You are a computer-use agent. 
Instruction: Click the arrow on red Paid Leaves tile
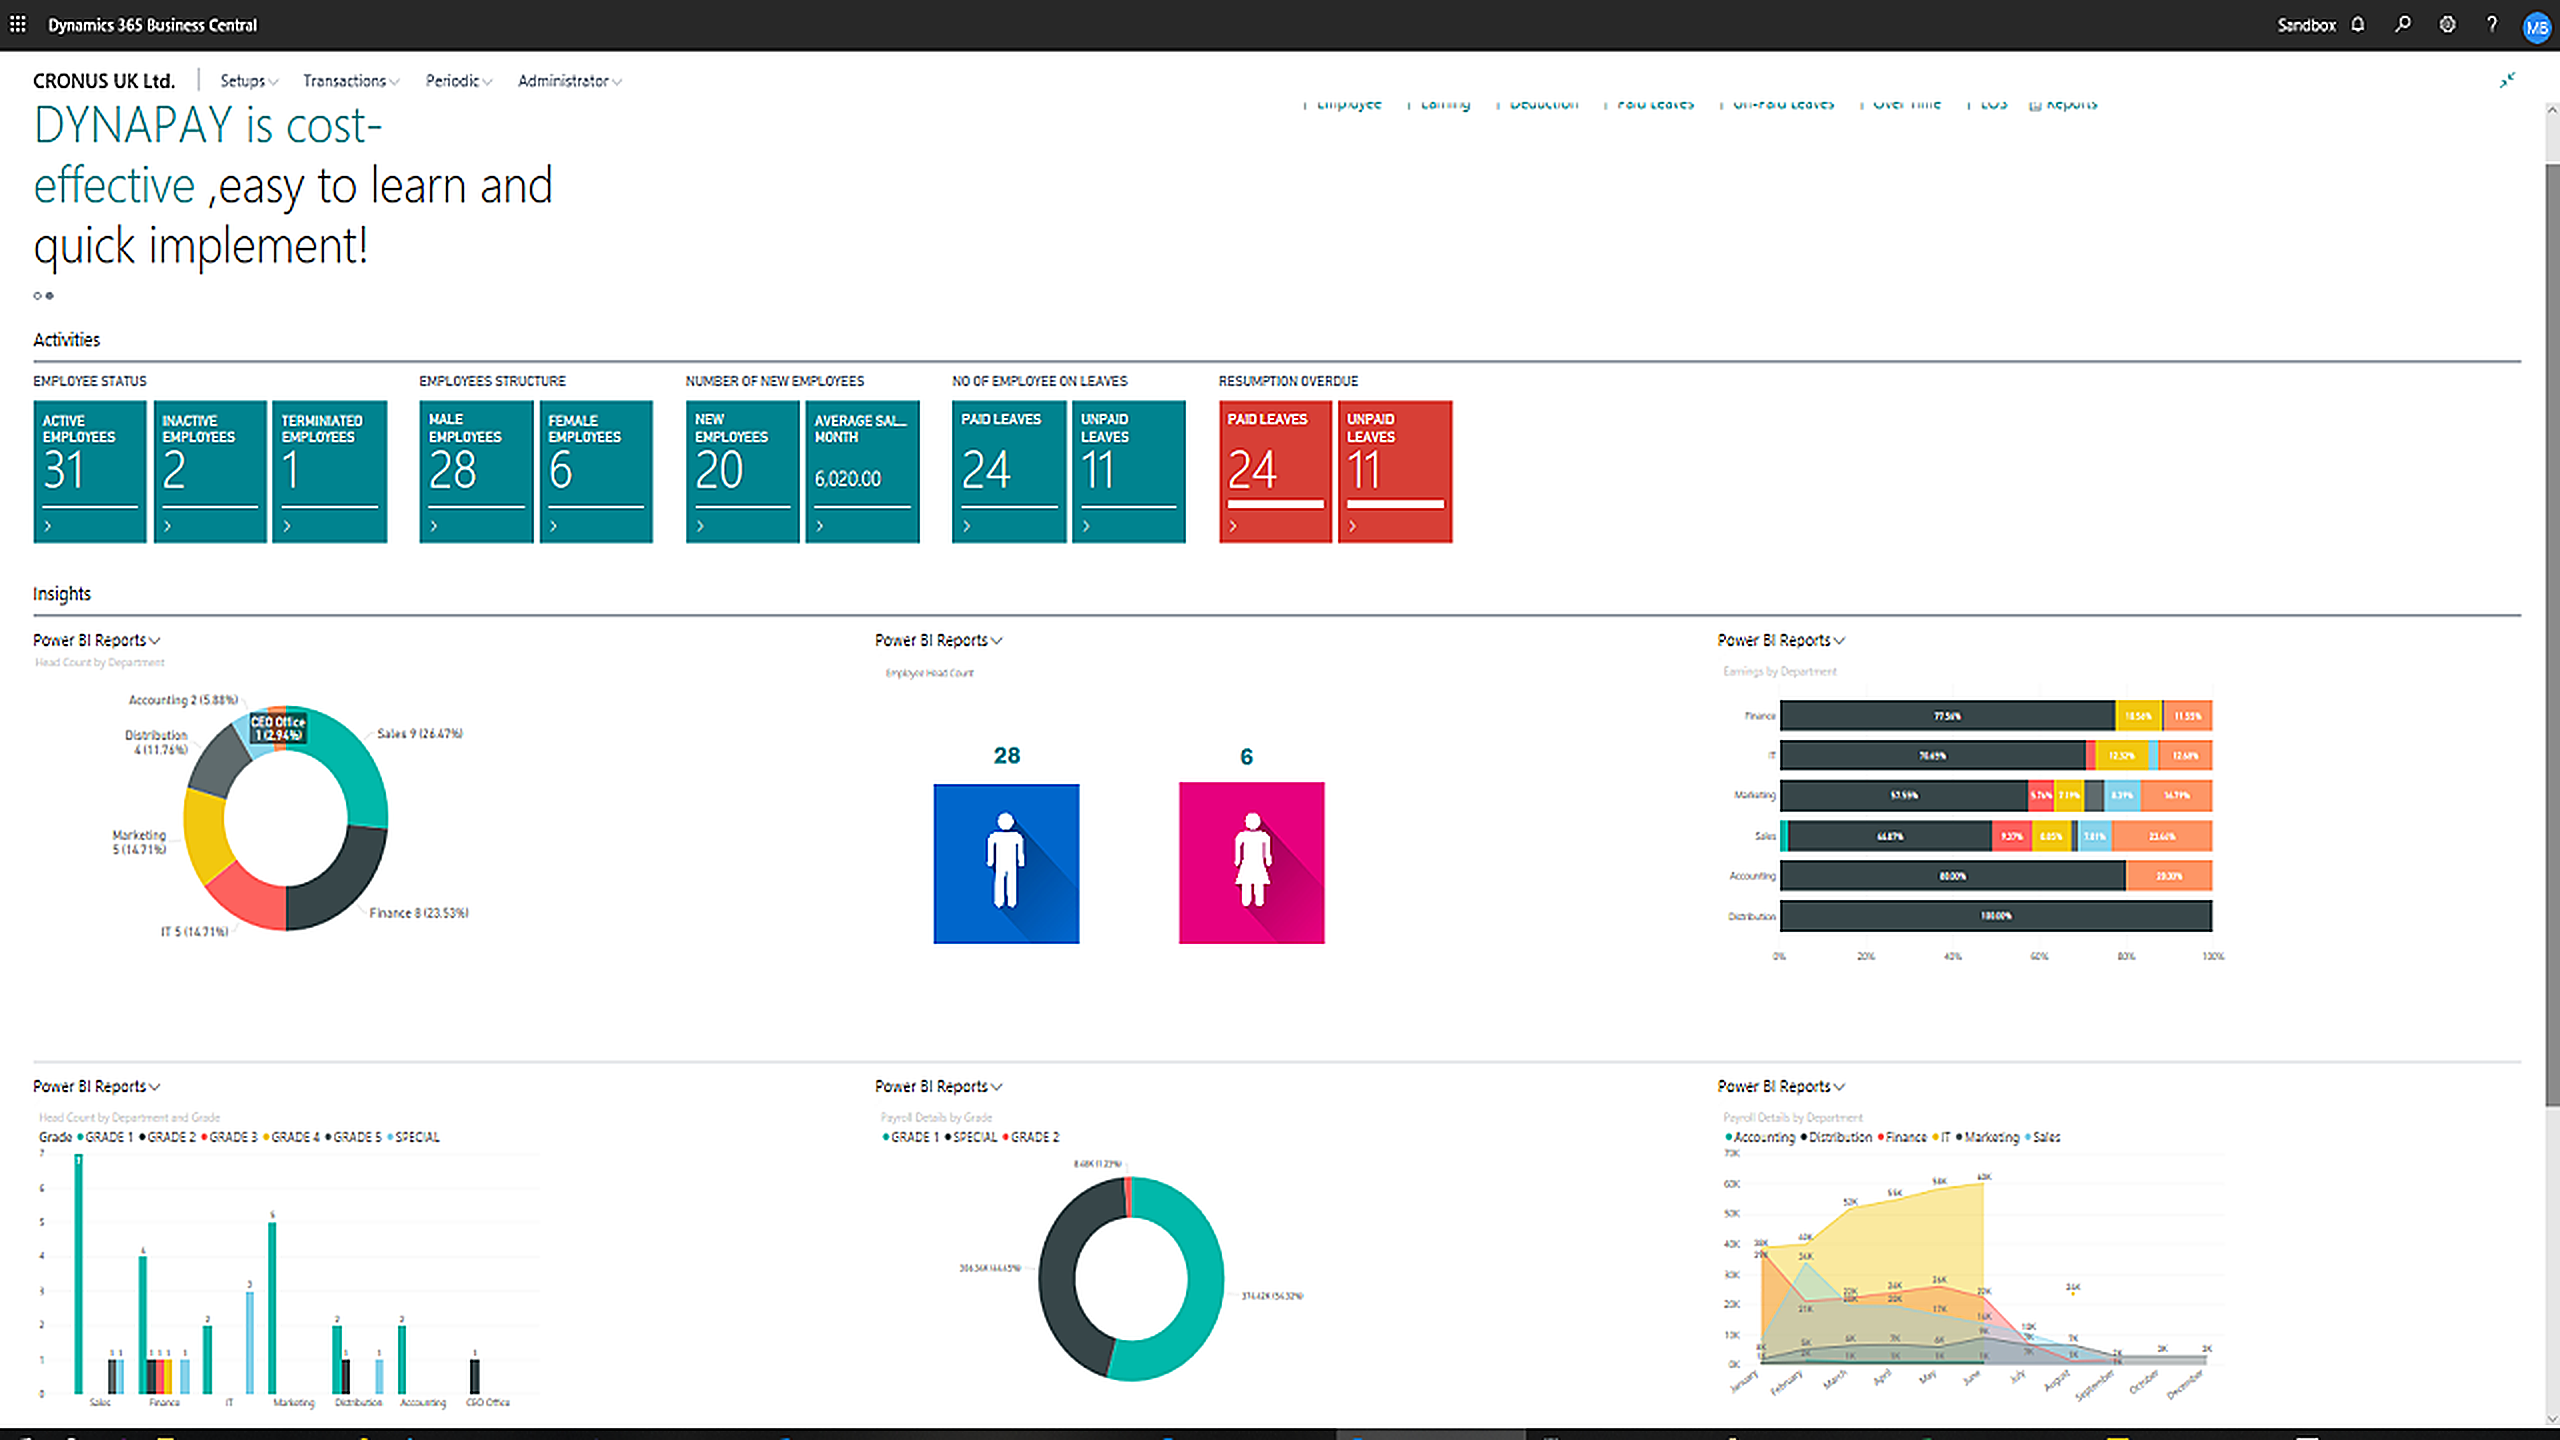click(x=1233, y=526)
